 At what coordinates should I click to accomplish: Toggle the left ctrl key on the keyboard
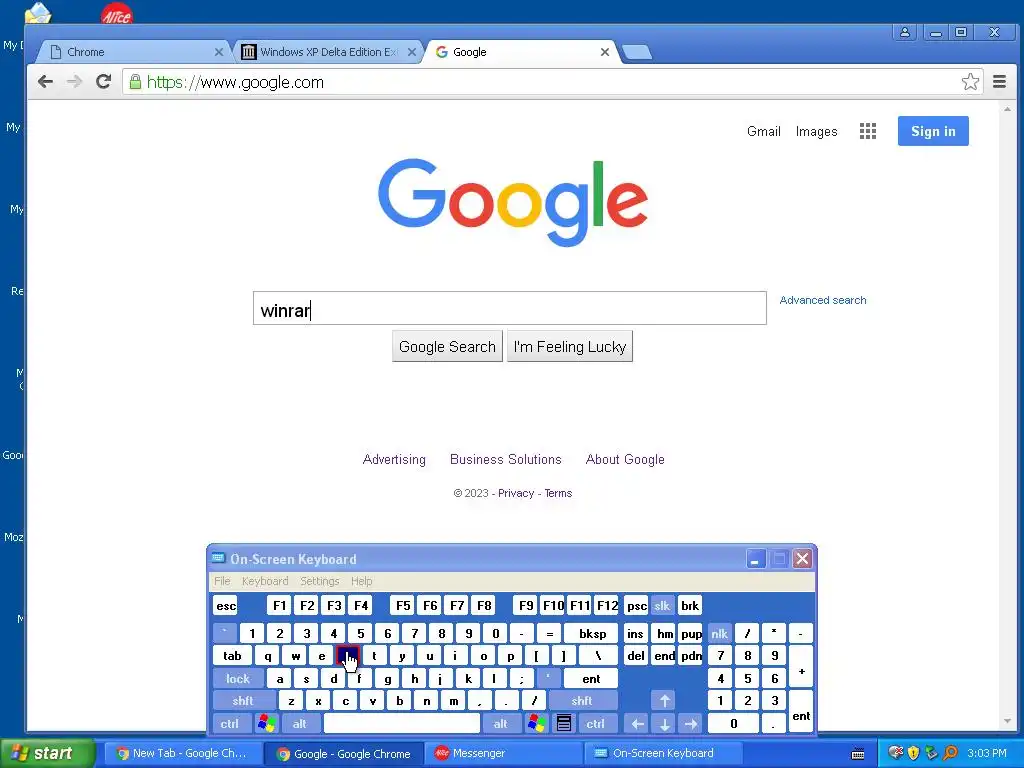(230, 724)
